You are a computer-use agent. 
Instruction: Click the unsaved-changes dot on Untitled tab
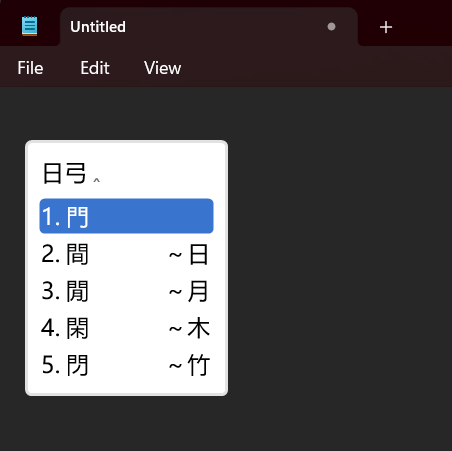tap(331, 27)
